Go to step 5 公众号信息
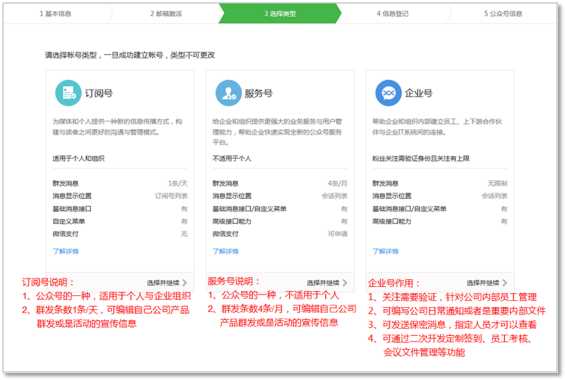Viewport: 565px width, 380px height. point(503,14)
